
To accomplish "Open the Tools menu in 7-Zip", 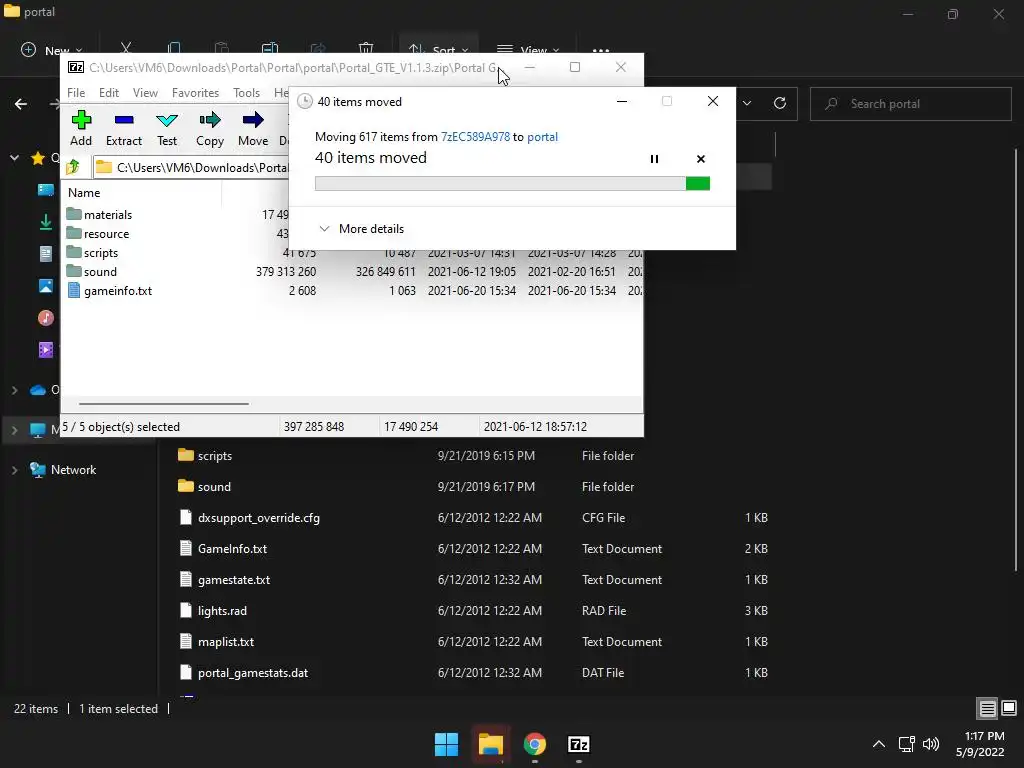I will click(246, 93).
